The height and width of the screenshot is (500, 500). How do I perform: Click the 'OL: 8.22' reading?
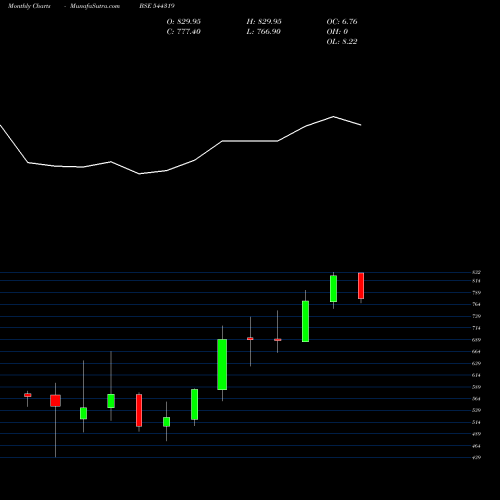pos(342,42)
